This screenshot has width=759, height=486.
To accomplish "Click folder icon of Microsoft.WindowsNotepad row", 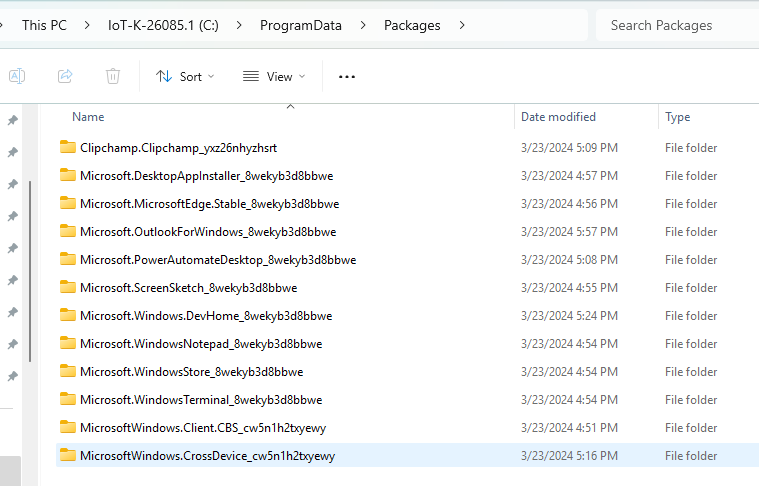I will click(x=68, y=343).
